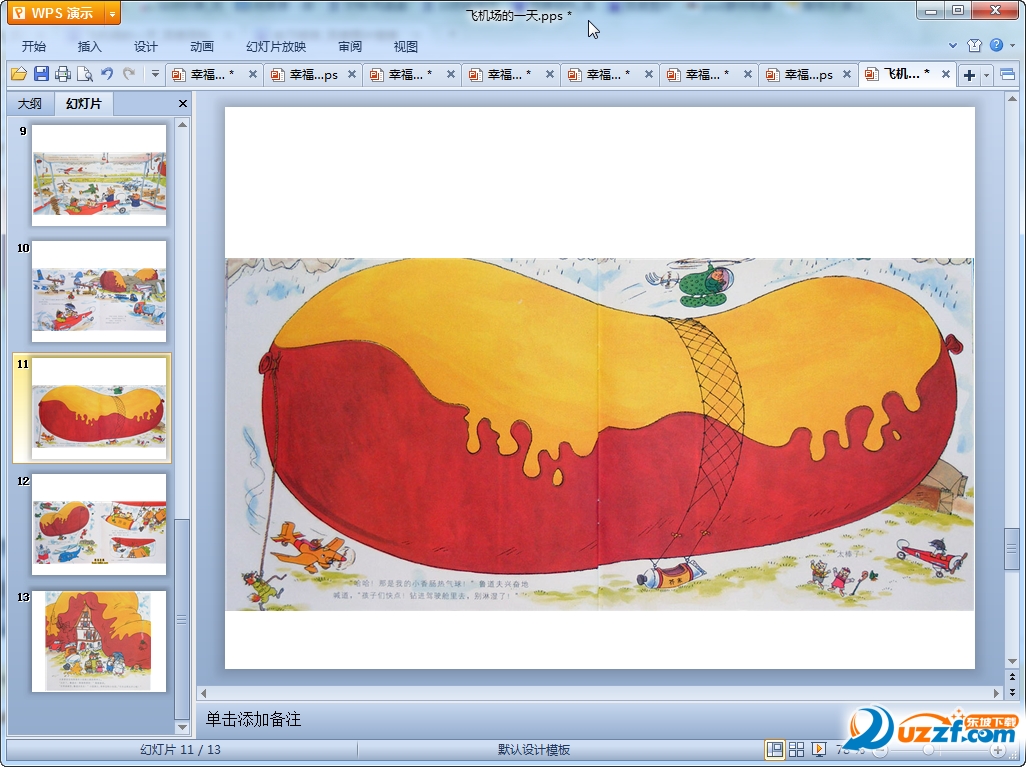Select slide 12 thumbnail

click(x=99, y=524)
